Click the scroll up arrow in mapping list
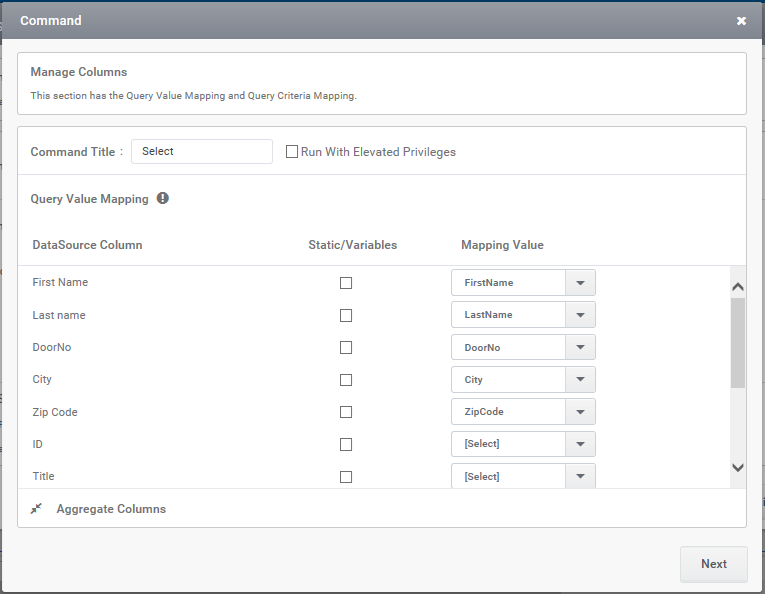The height and width of the screenshot is (594, 765). tap(738, 287)
